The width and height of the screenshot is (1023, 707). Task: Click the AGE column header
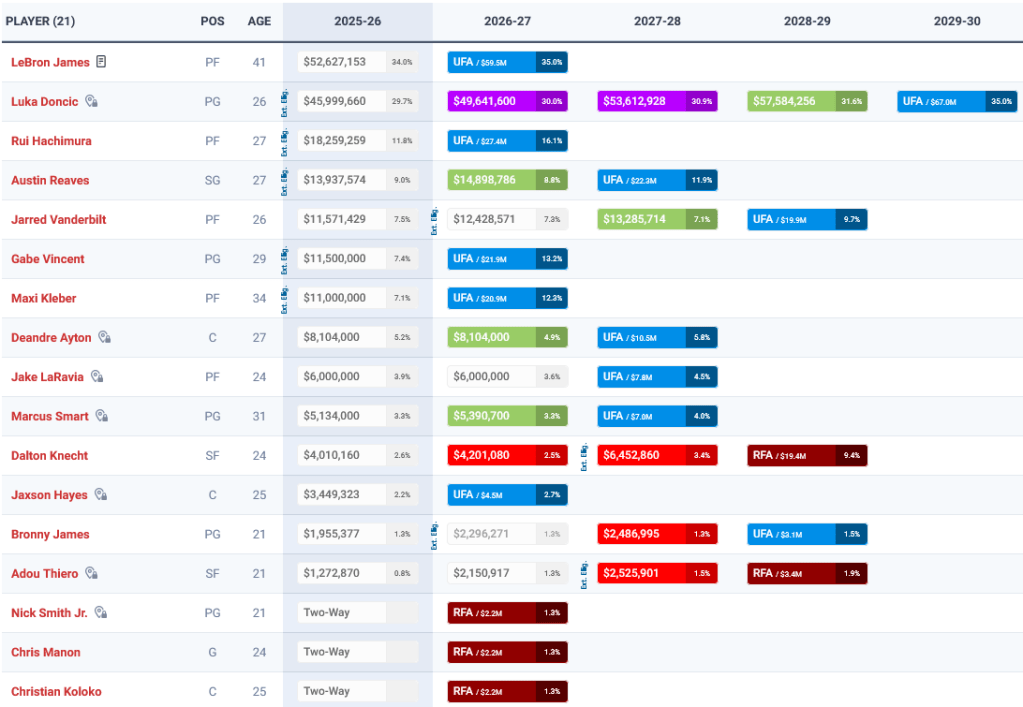click(x=259, y=21)
